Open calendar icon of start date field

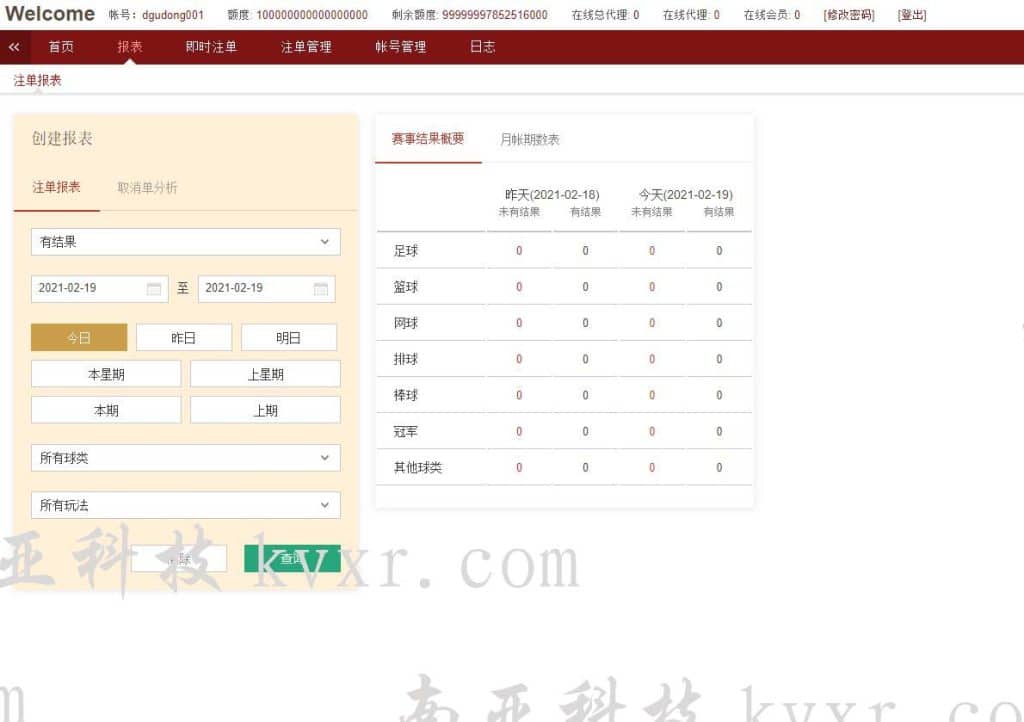154,289
